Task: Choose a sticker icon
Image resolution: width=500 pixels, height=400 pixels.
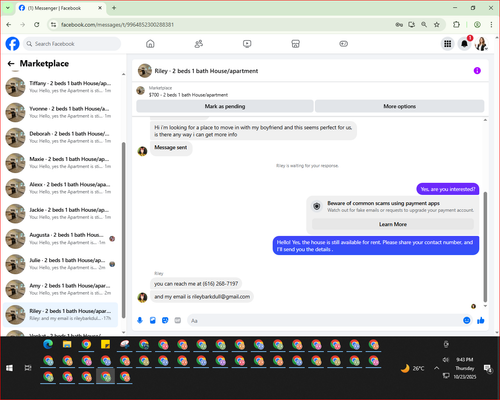Action: (x=165, y=320)
